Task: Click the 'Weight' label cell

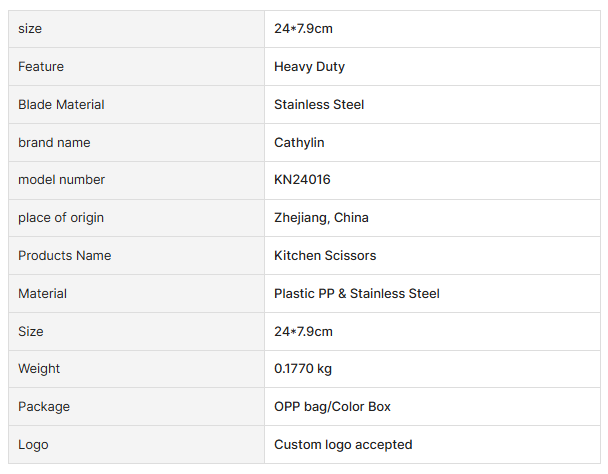Action: coord(39,369)
